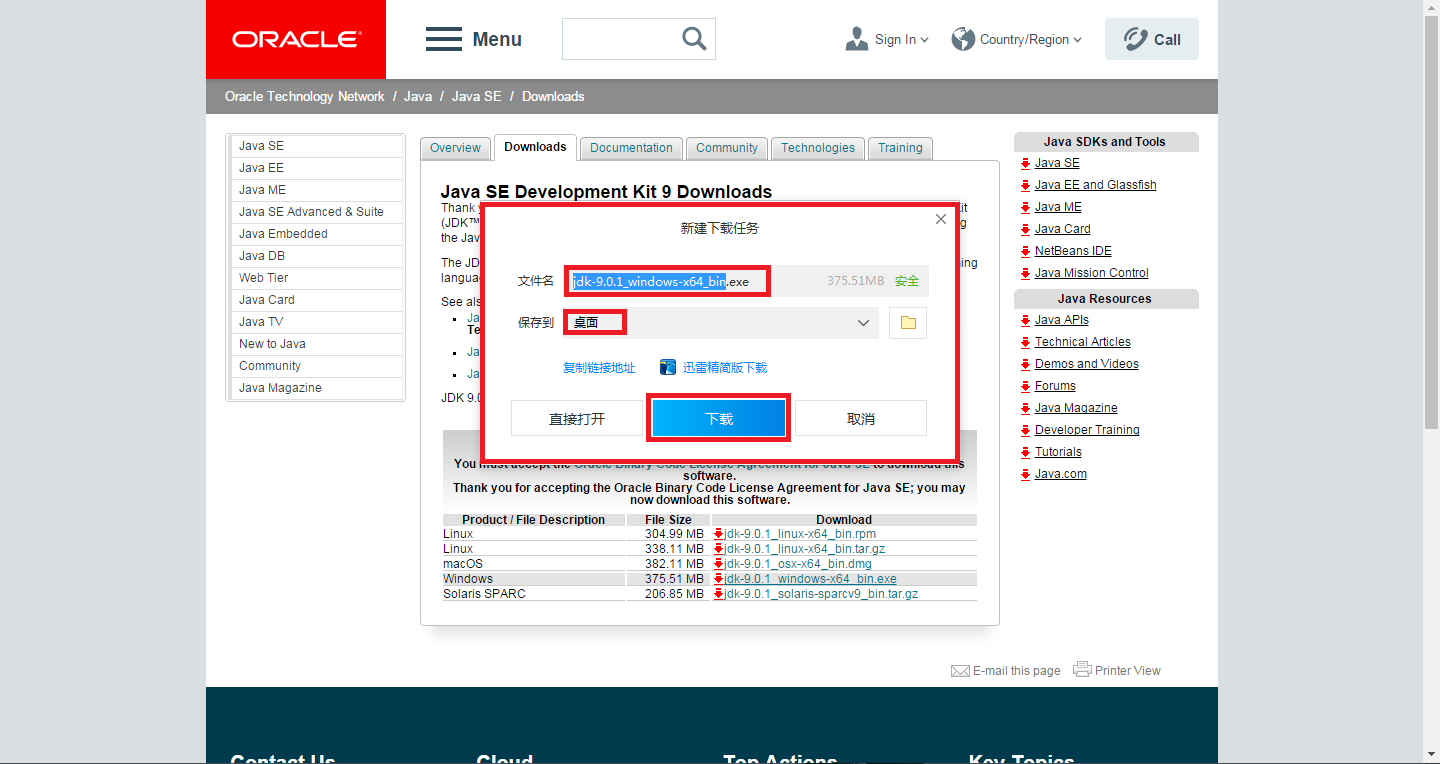Screen dimensions: 1440x764
Task: Open Demos and Videos link
Action: pos(1086,364)
